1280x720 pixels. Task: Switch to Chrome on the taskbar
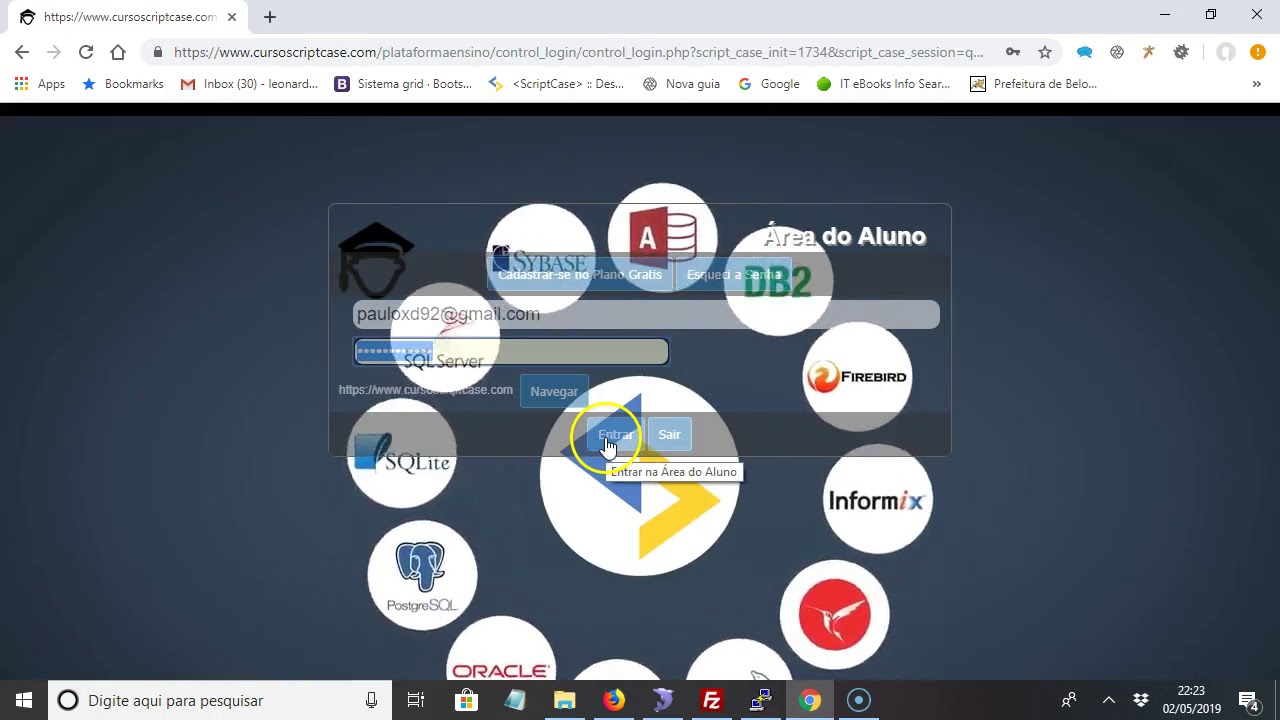[810, 700]
